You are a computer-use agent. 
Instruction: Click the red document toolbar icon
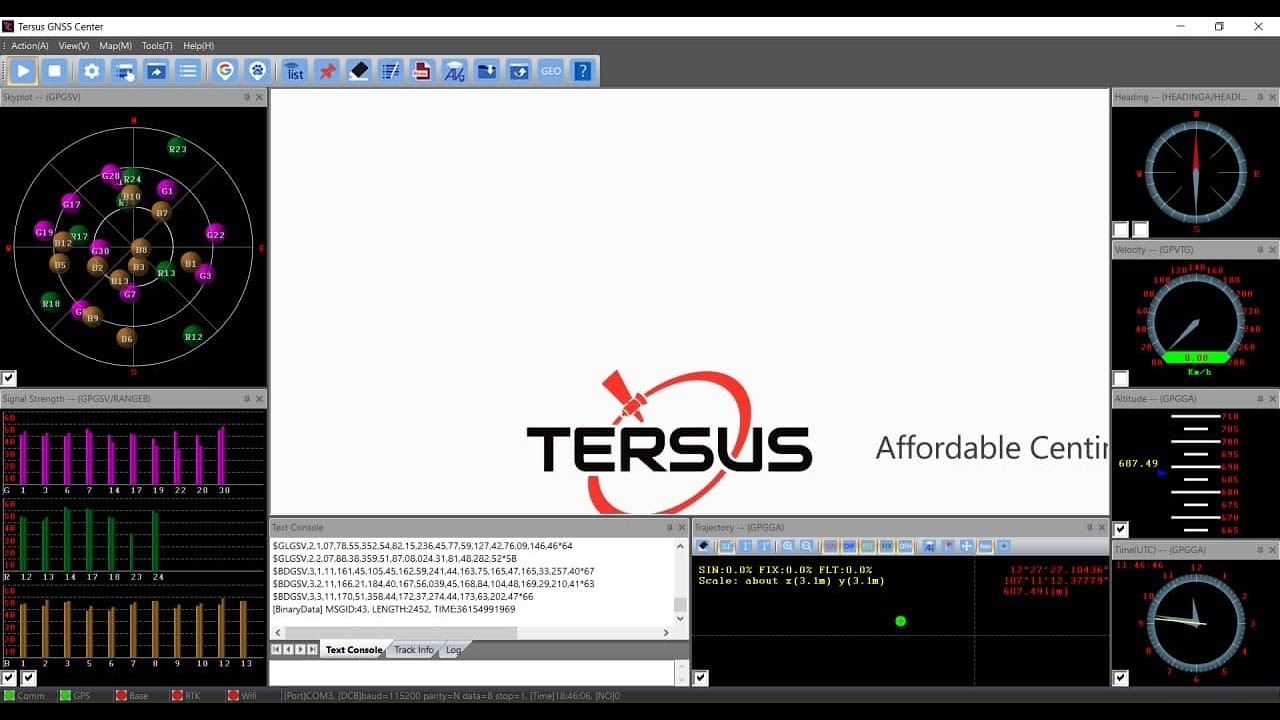click(422, 70)
